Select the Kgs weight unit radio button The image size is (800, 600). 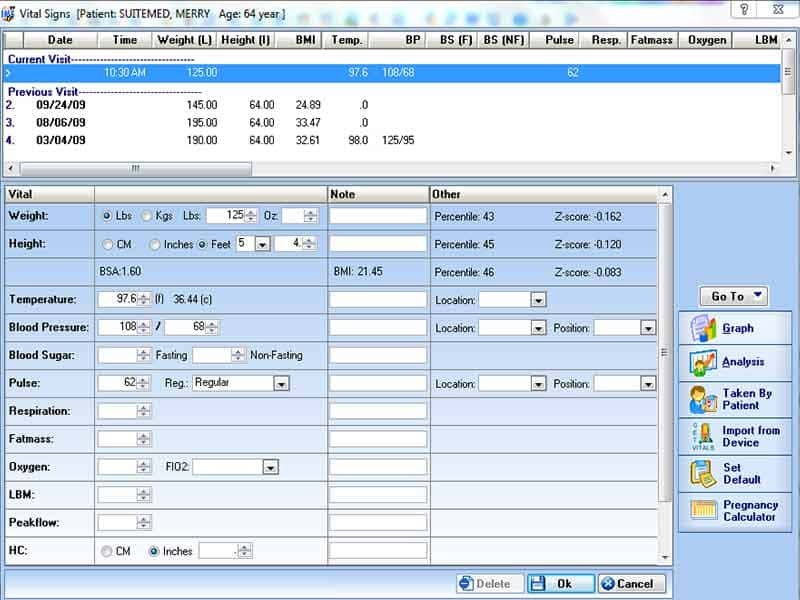pos(147,216)
